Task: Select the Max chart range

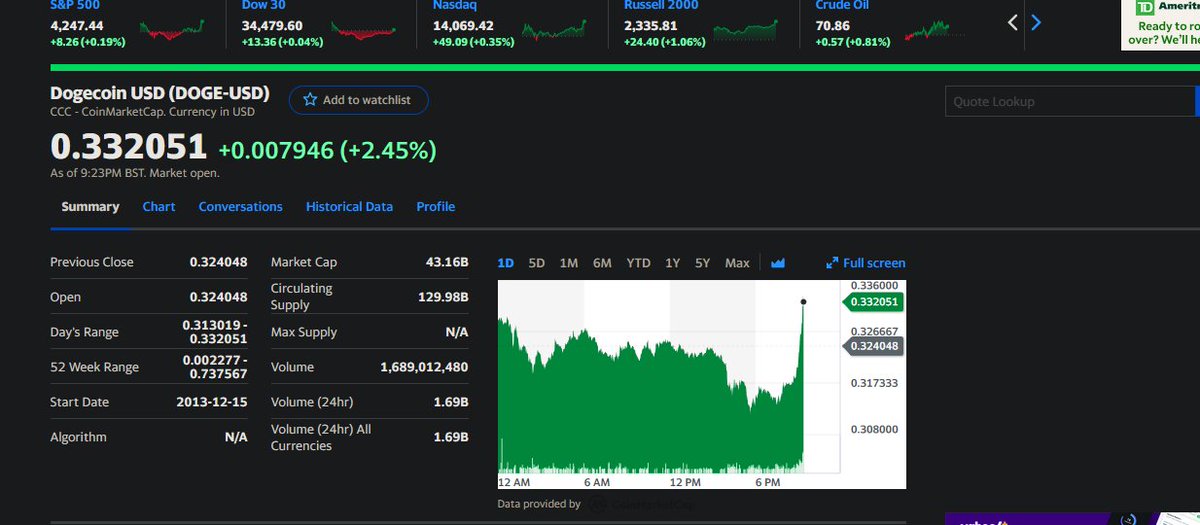Action: point(737,263)
